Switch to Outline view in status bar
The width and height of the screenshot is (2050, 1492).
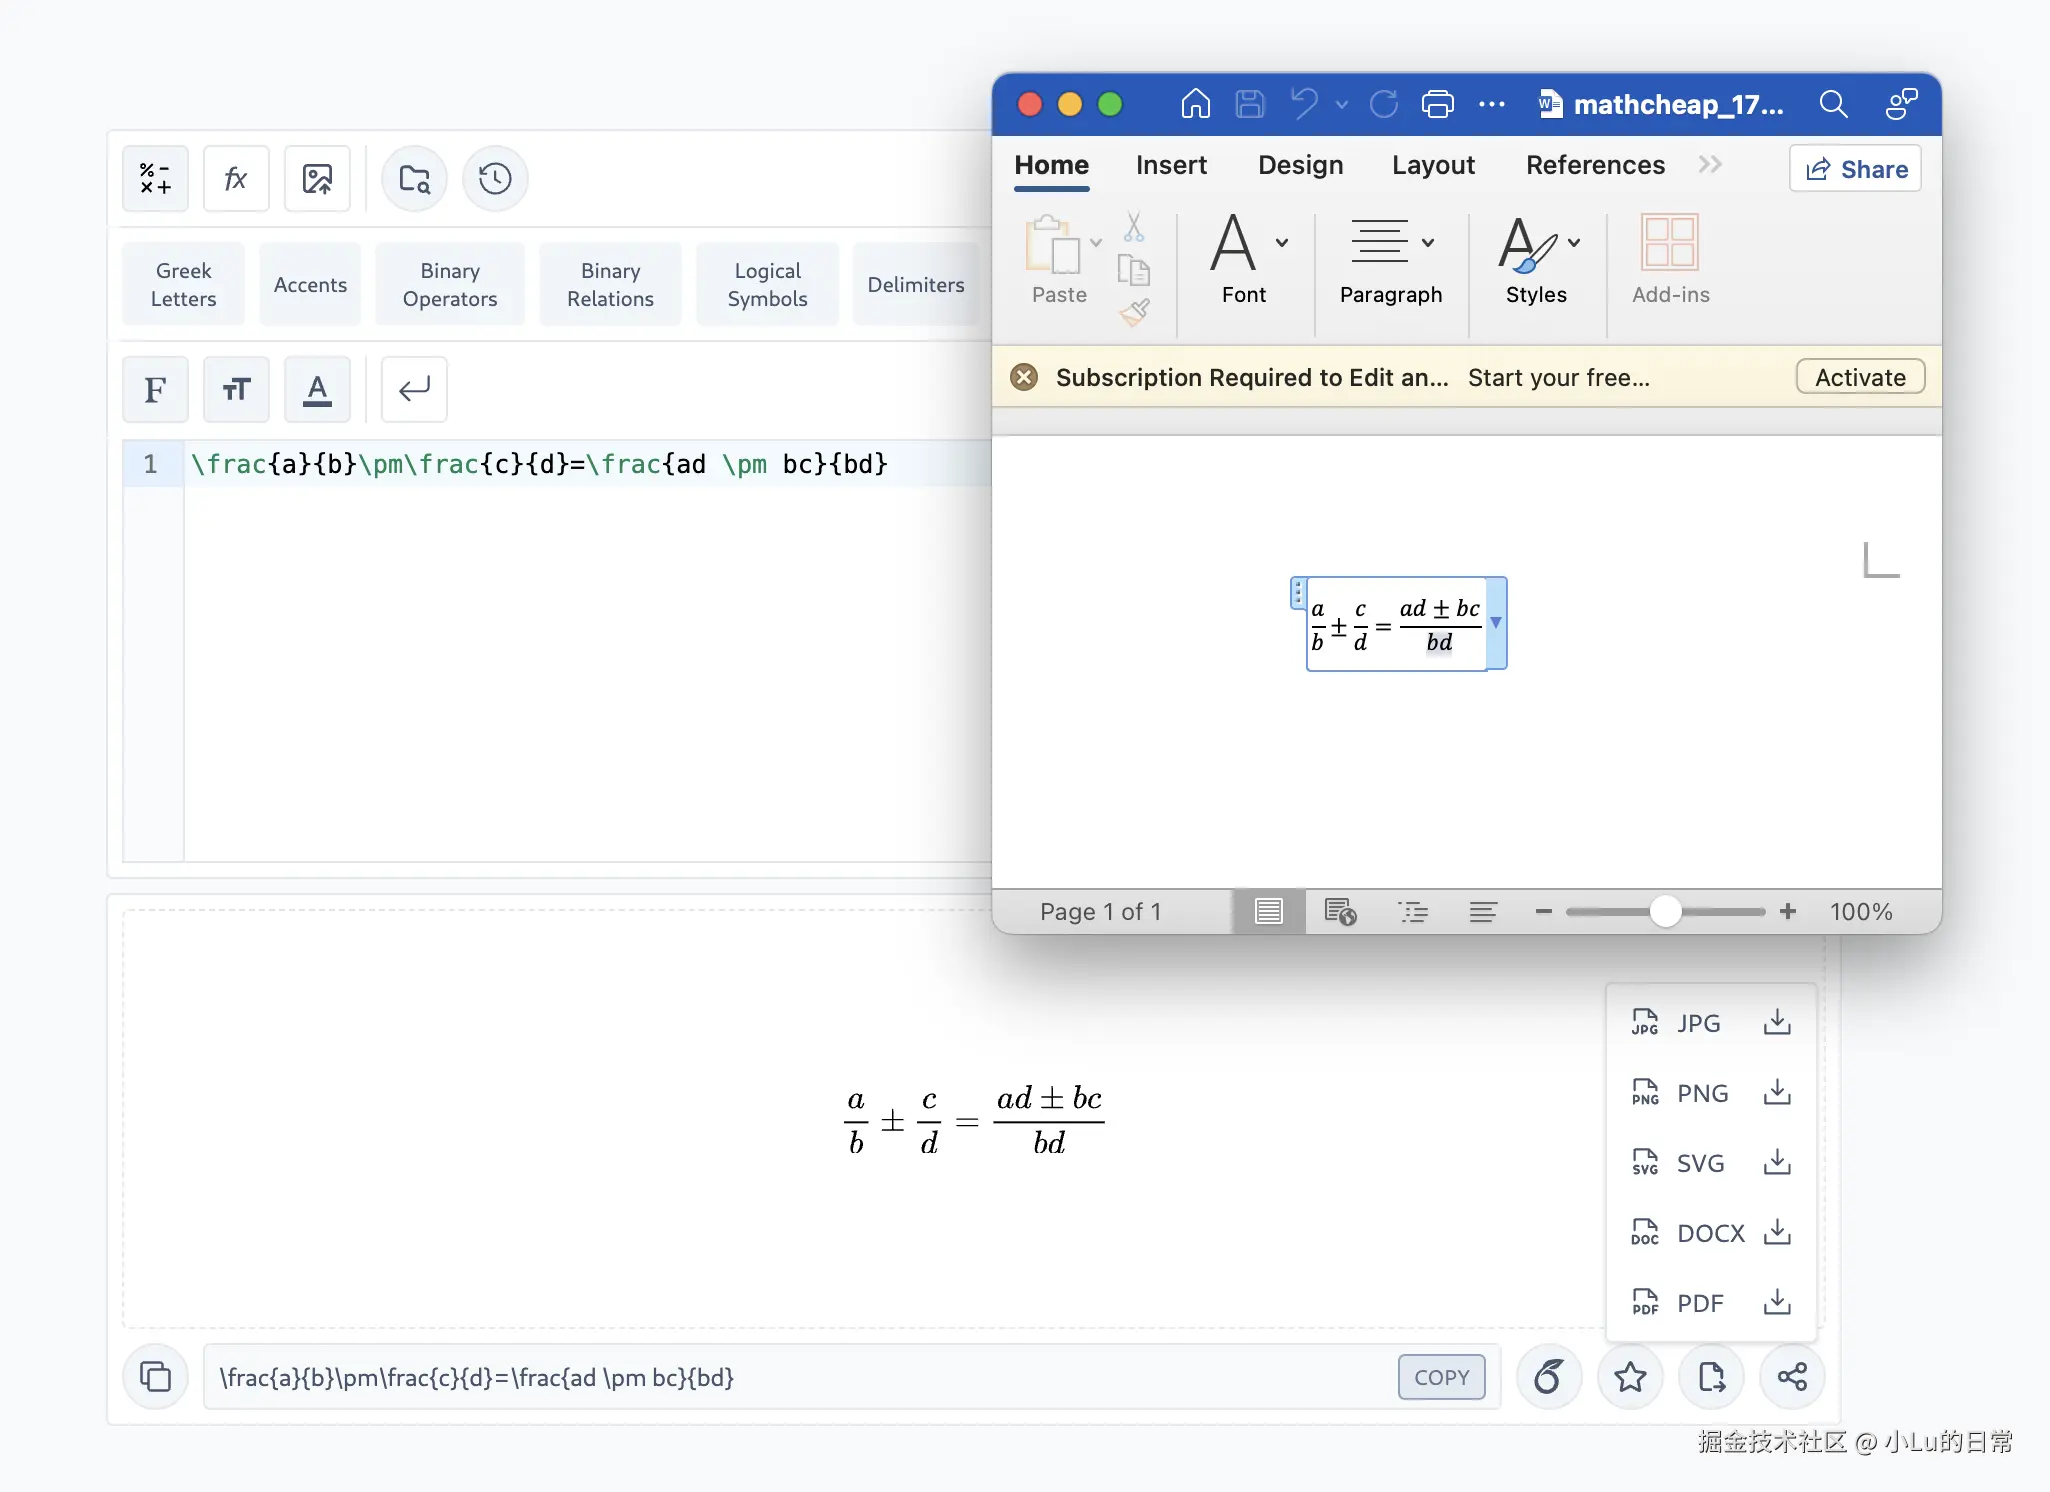(1413, 911)
